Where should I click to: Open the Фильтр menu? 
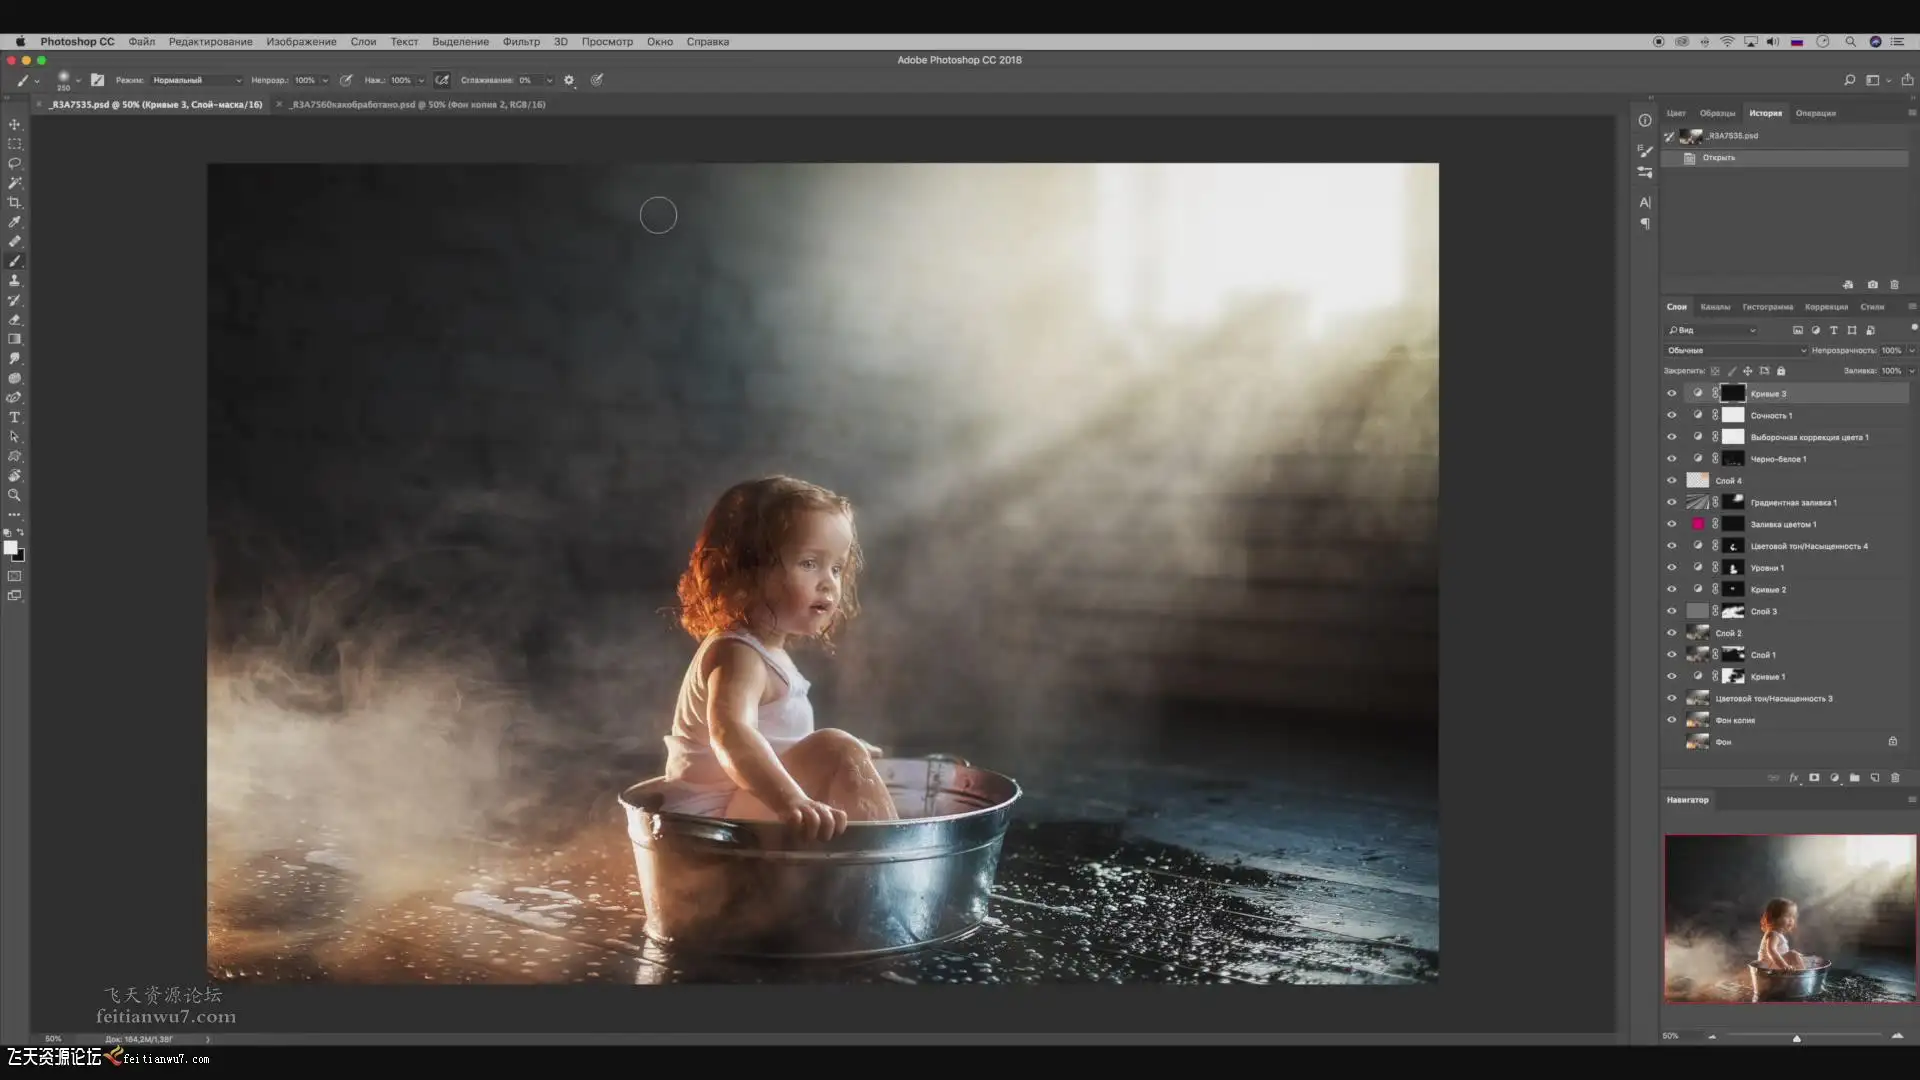(x=520, y=42)
